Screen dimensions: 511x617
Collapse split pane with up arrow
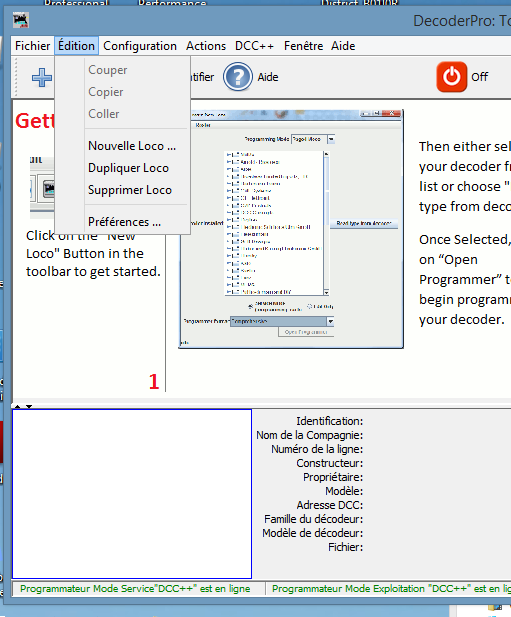(x=18, y=406)
